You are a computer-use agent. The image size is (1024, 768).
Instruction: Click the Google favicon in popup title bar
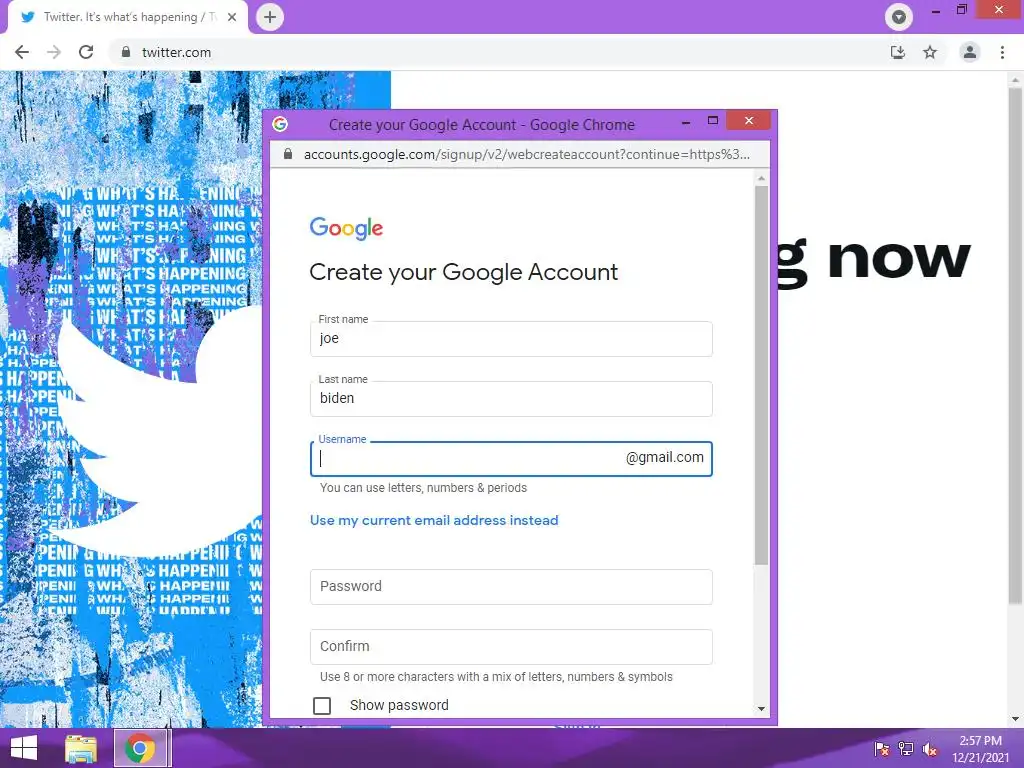tap(280, 124)
